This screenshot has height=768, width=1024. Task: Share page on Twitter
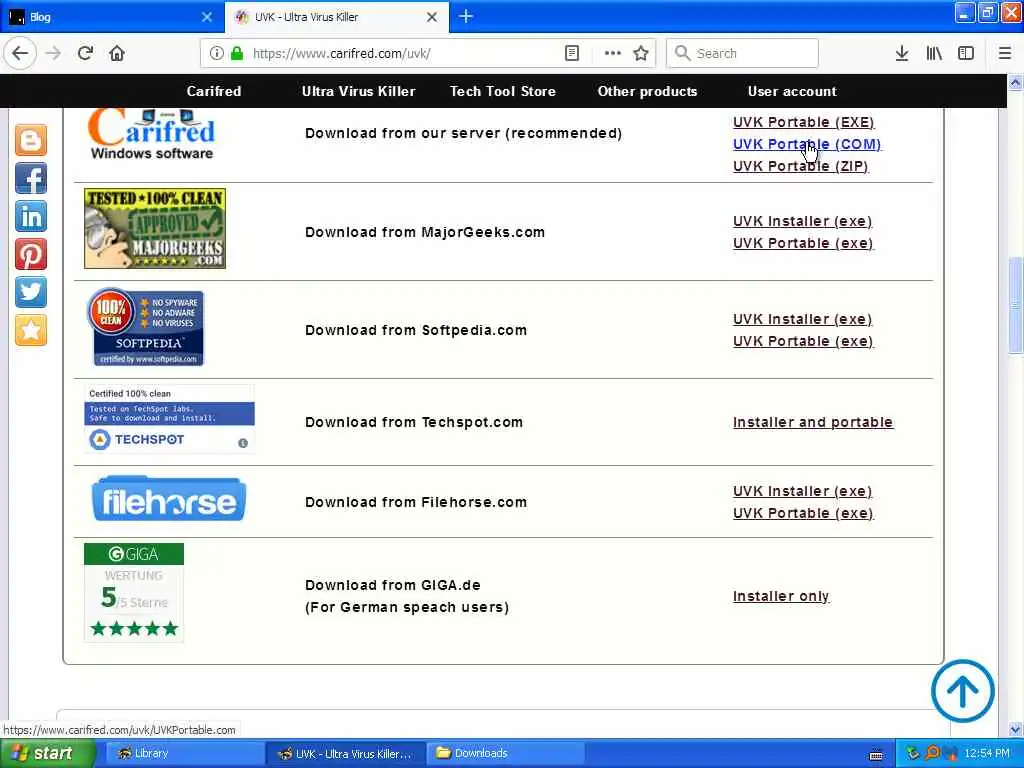click(31, 292)
